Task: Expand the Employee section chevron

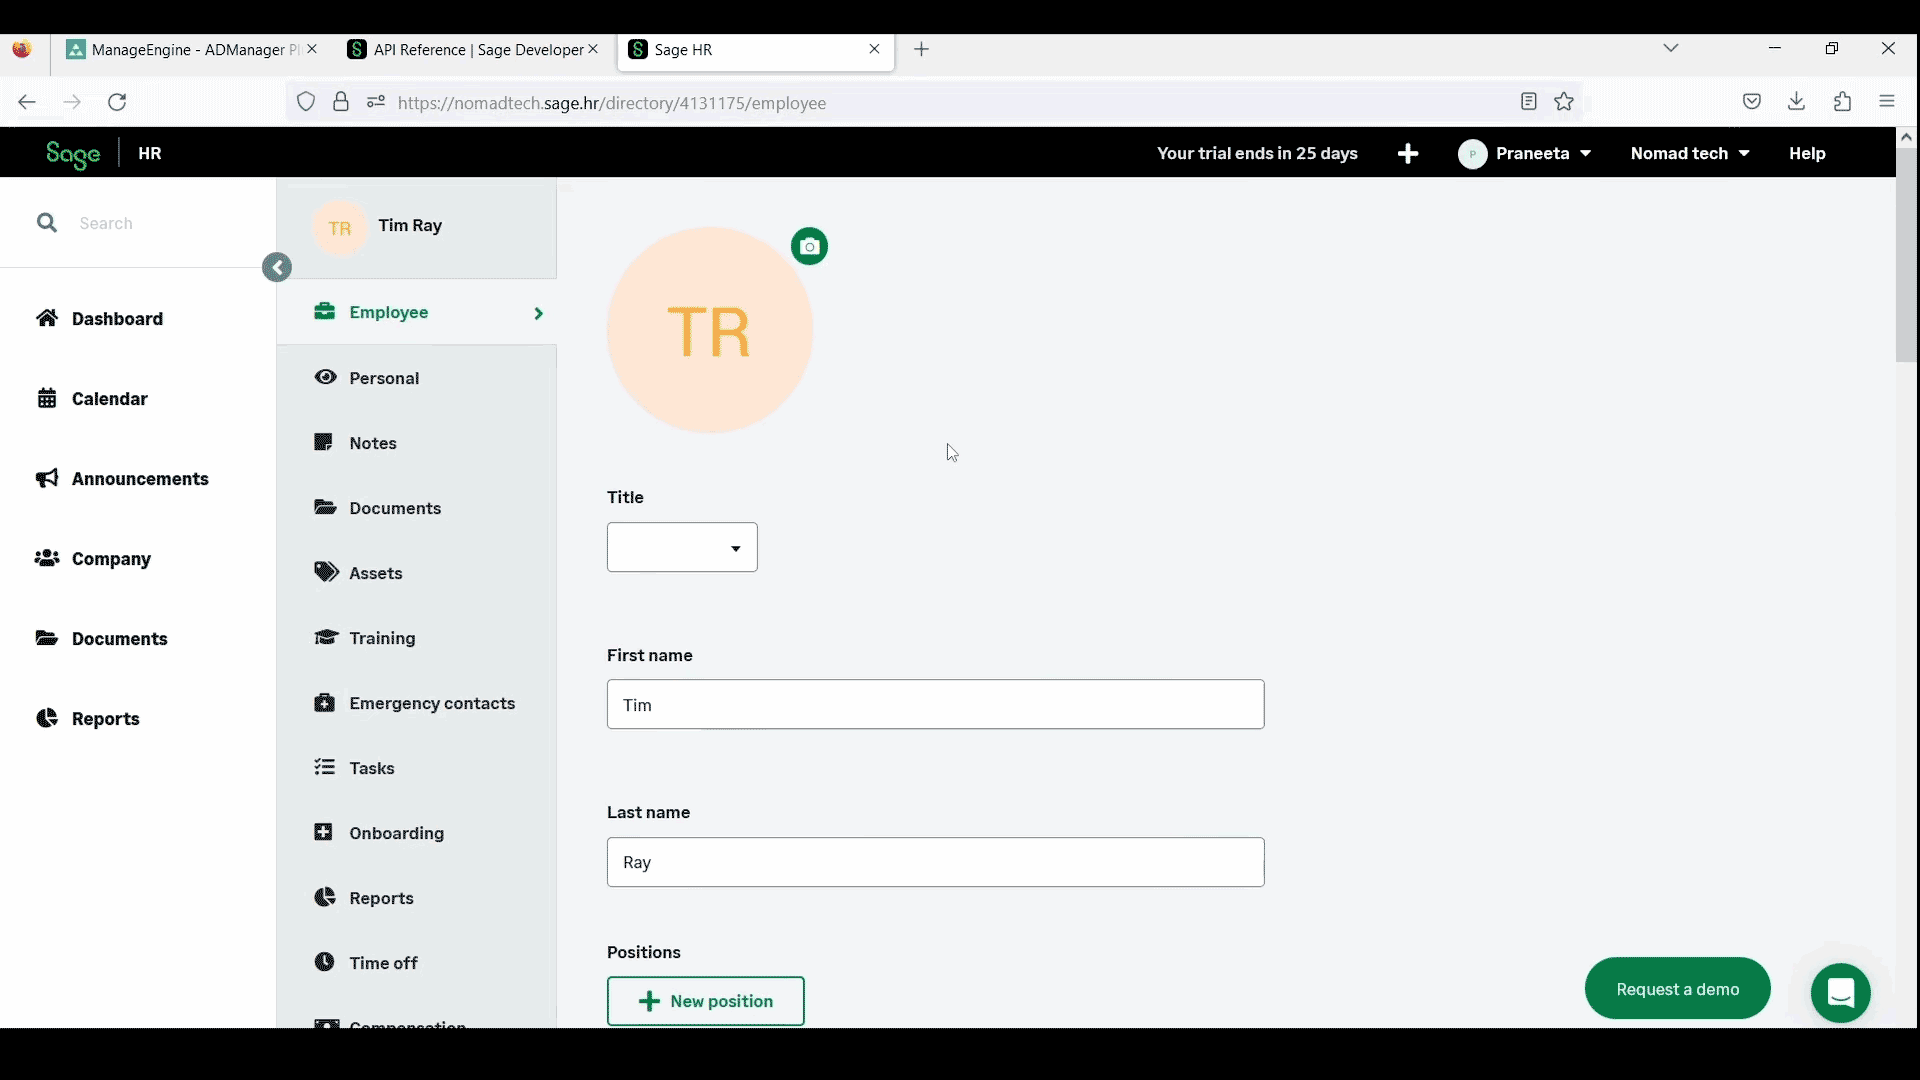Action: 539,314
